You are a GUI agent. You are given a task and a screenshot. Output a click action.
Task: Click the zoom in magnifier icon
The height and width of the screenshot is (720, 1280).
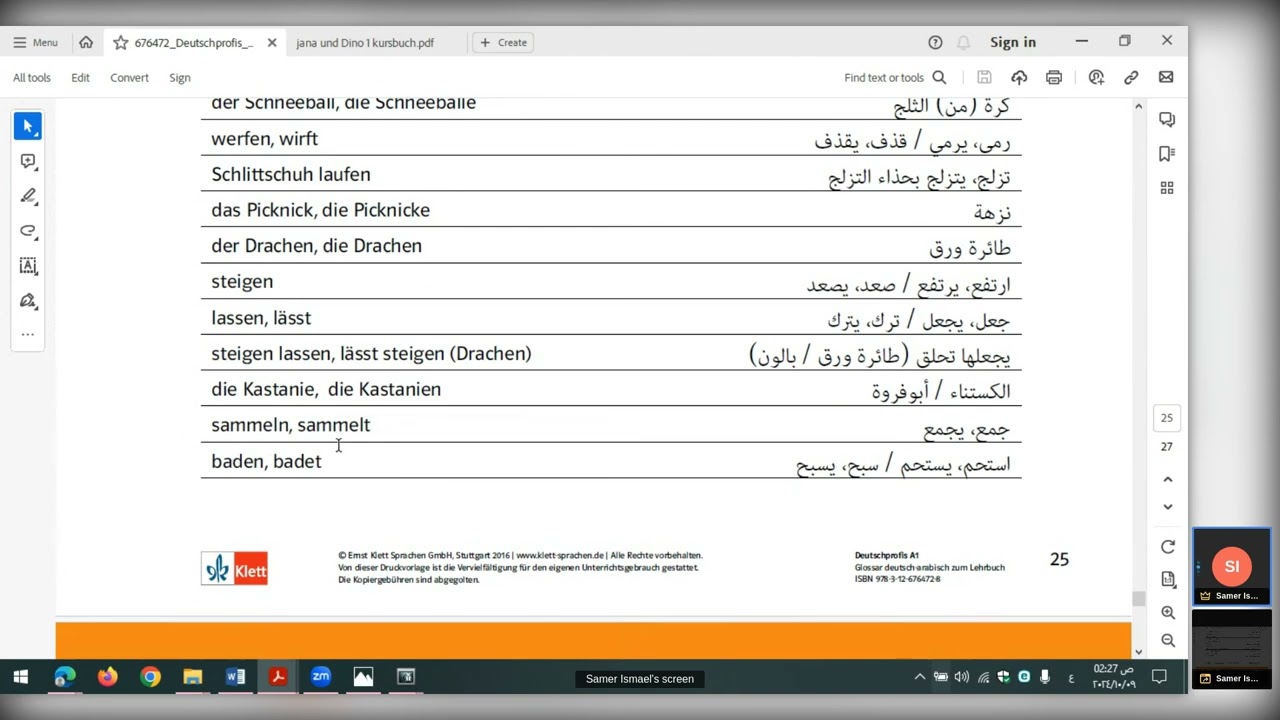click(1167, 612)
